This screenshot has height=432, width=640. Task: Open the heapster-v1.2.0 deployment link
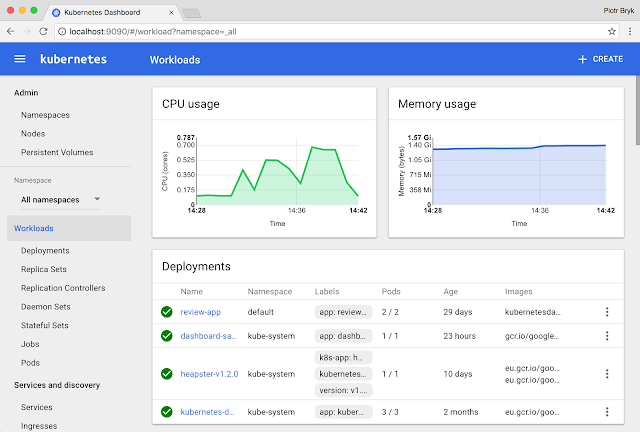click(210, 374)
